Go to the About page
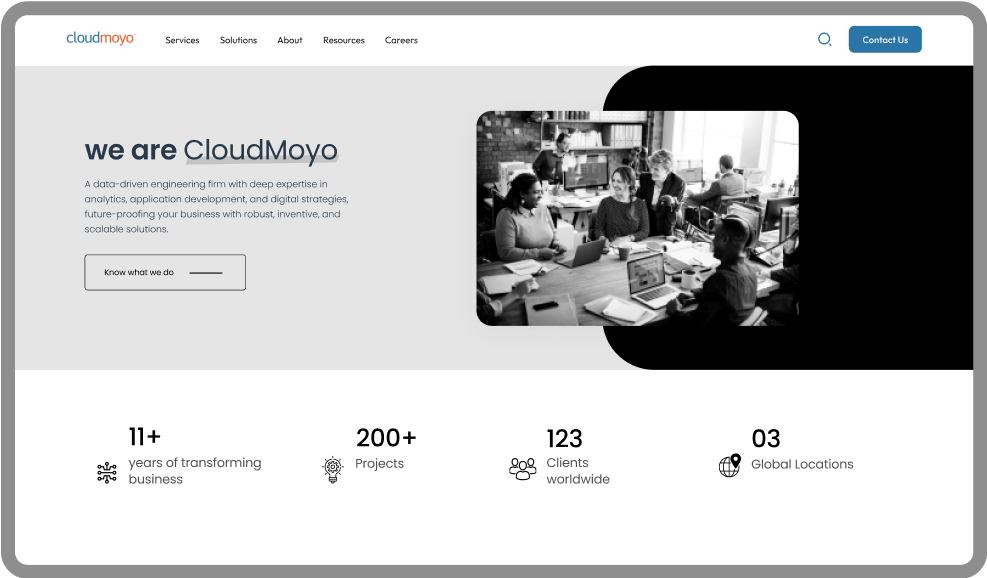Viewport: 987px width, 578px height. point(290,40)
